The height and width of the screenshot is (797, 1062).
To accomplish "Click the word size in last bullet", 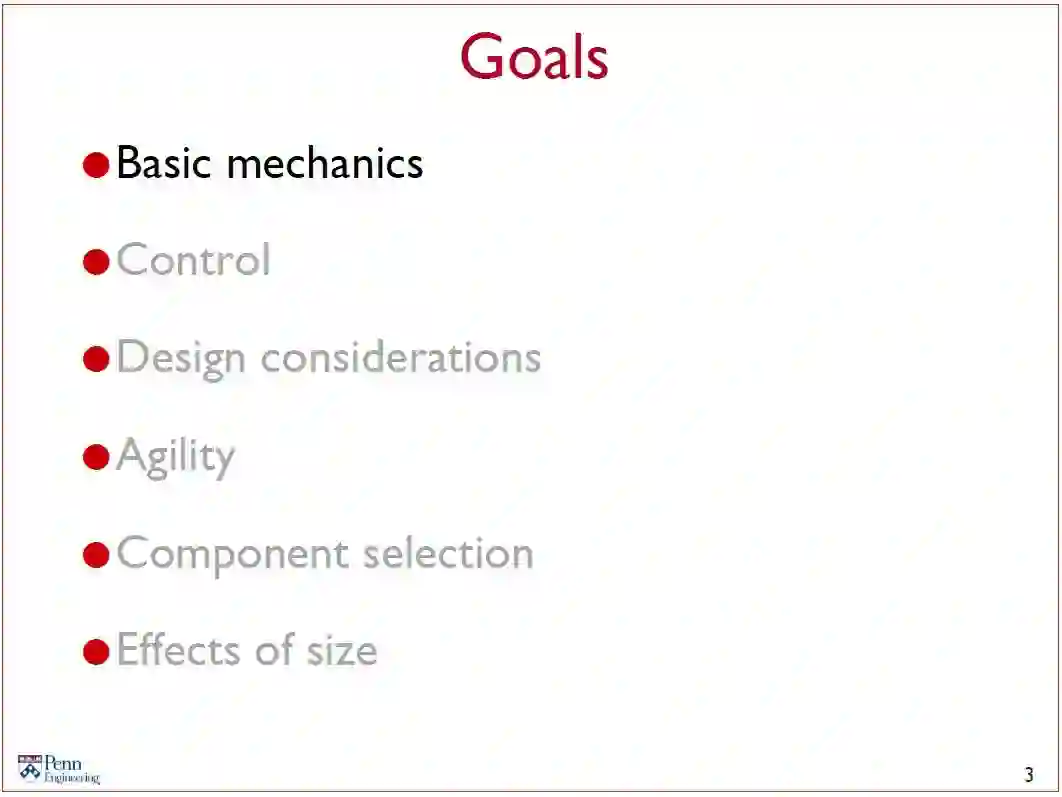I will (x=342, y=651).
